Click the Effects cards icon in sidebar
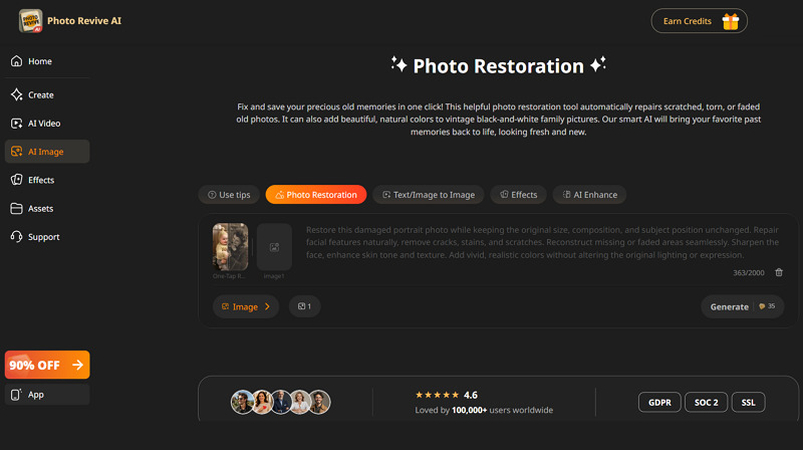Screen dimensions: 803x450 (x=16, y=180)
